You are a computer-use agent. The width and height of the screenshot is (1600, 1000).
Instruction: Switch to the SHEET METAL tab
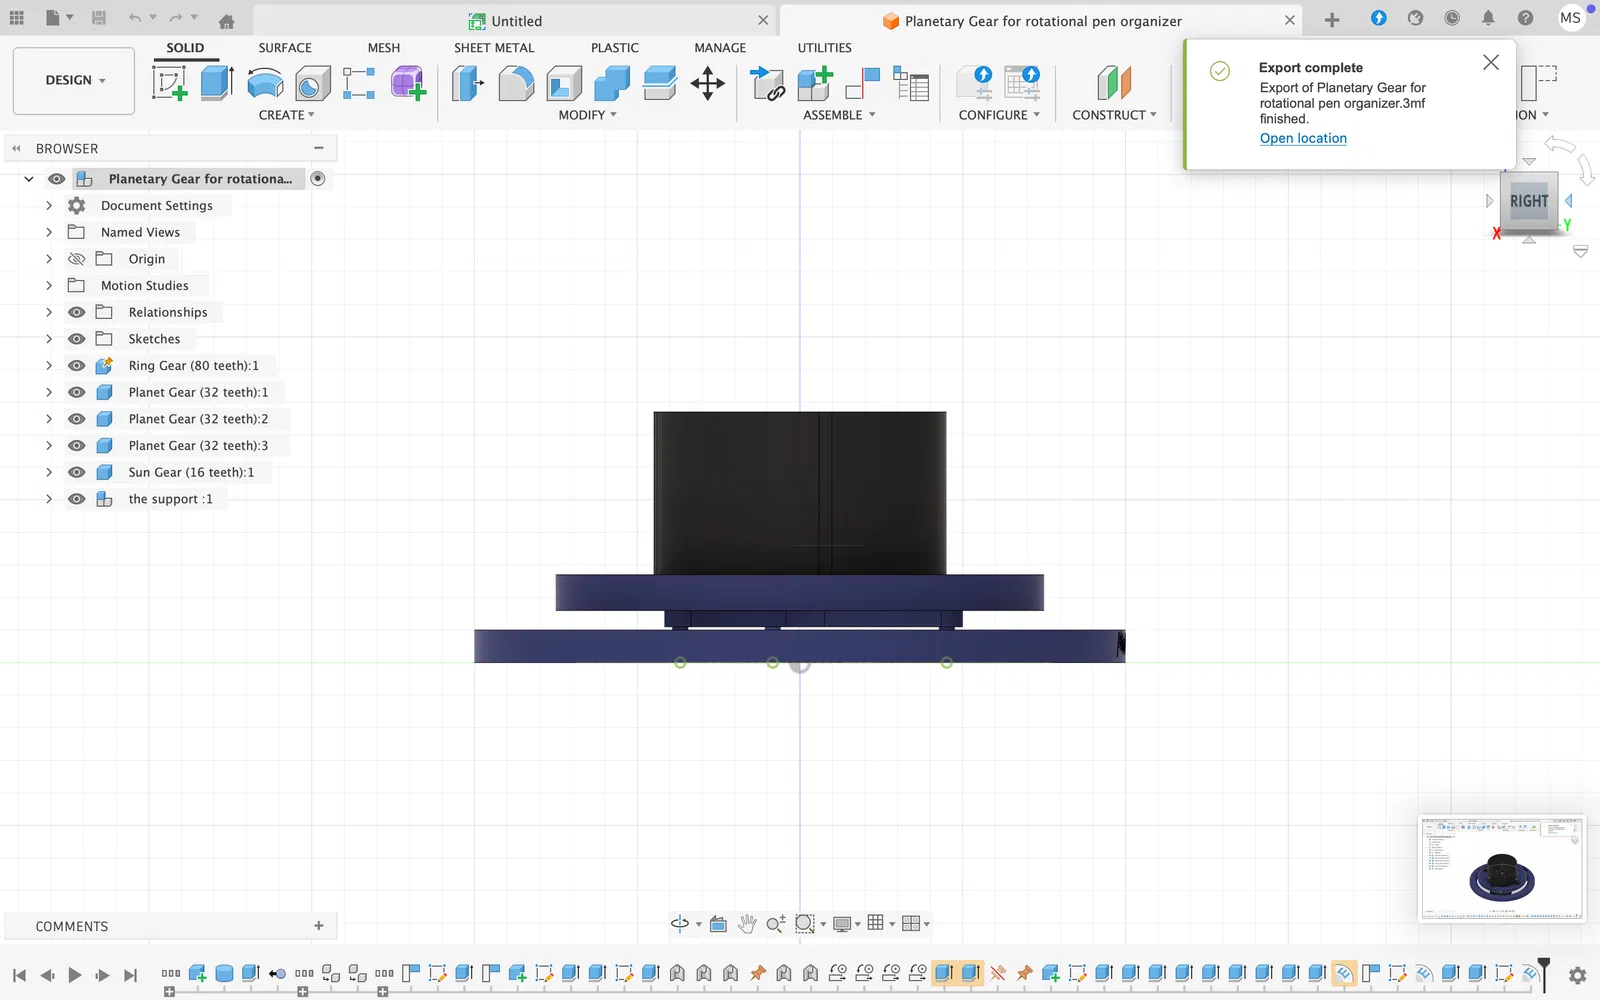point(494,48)
